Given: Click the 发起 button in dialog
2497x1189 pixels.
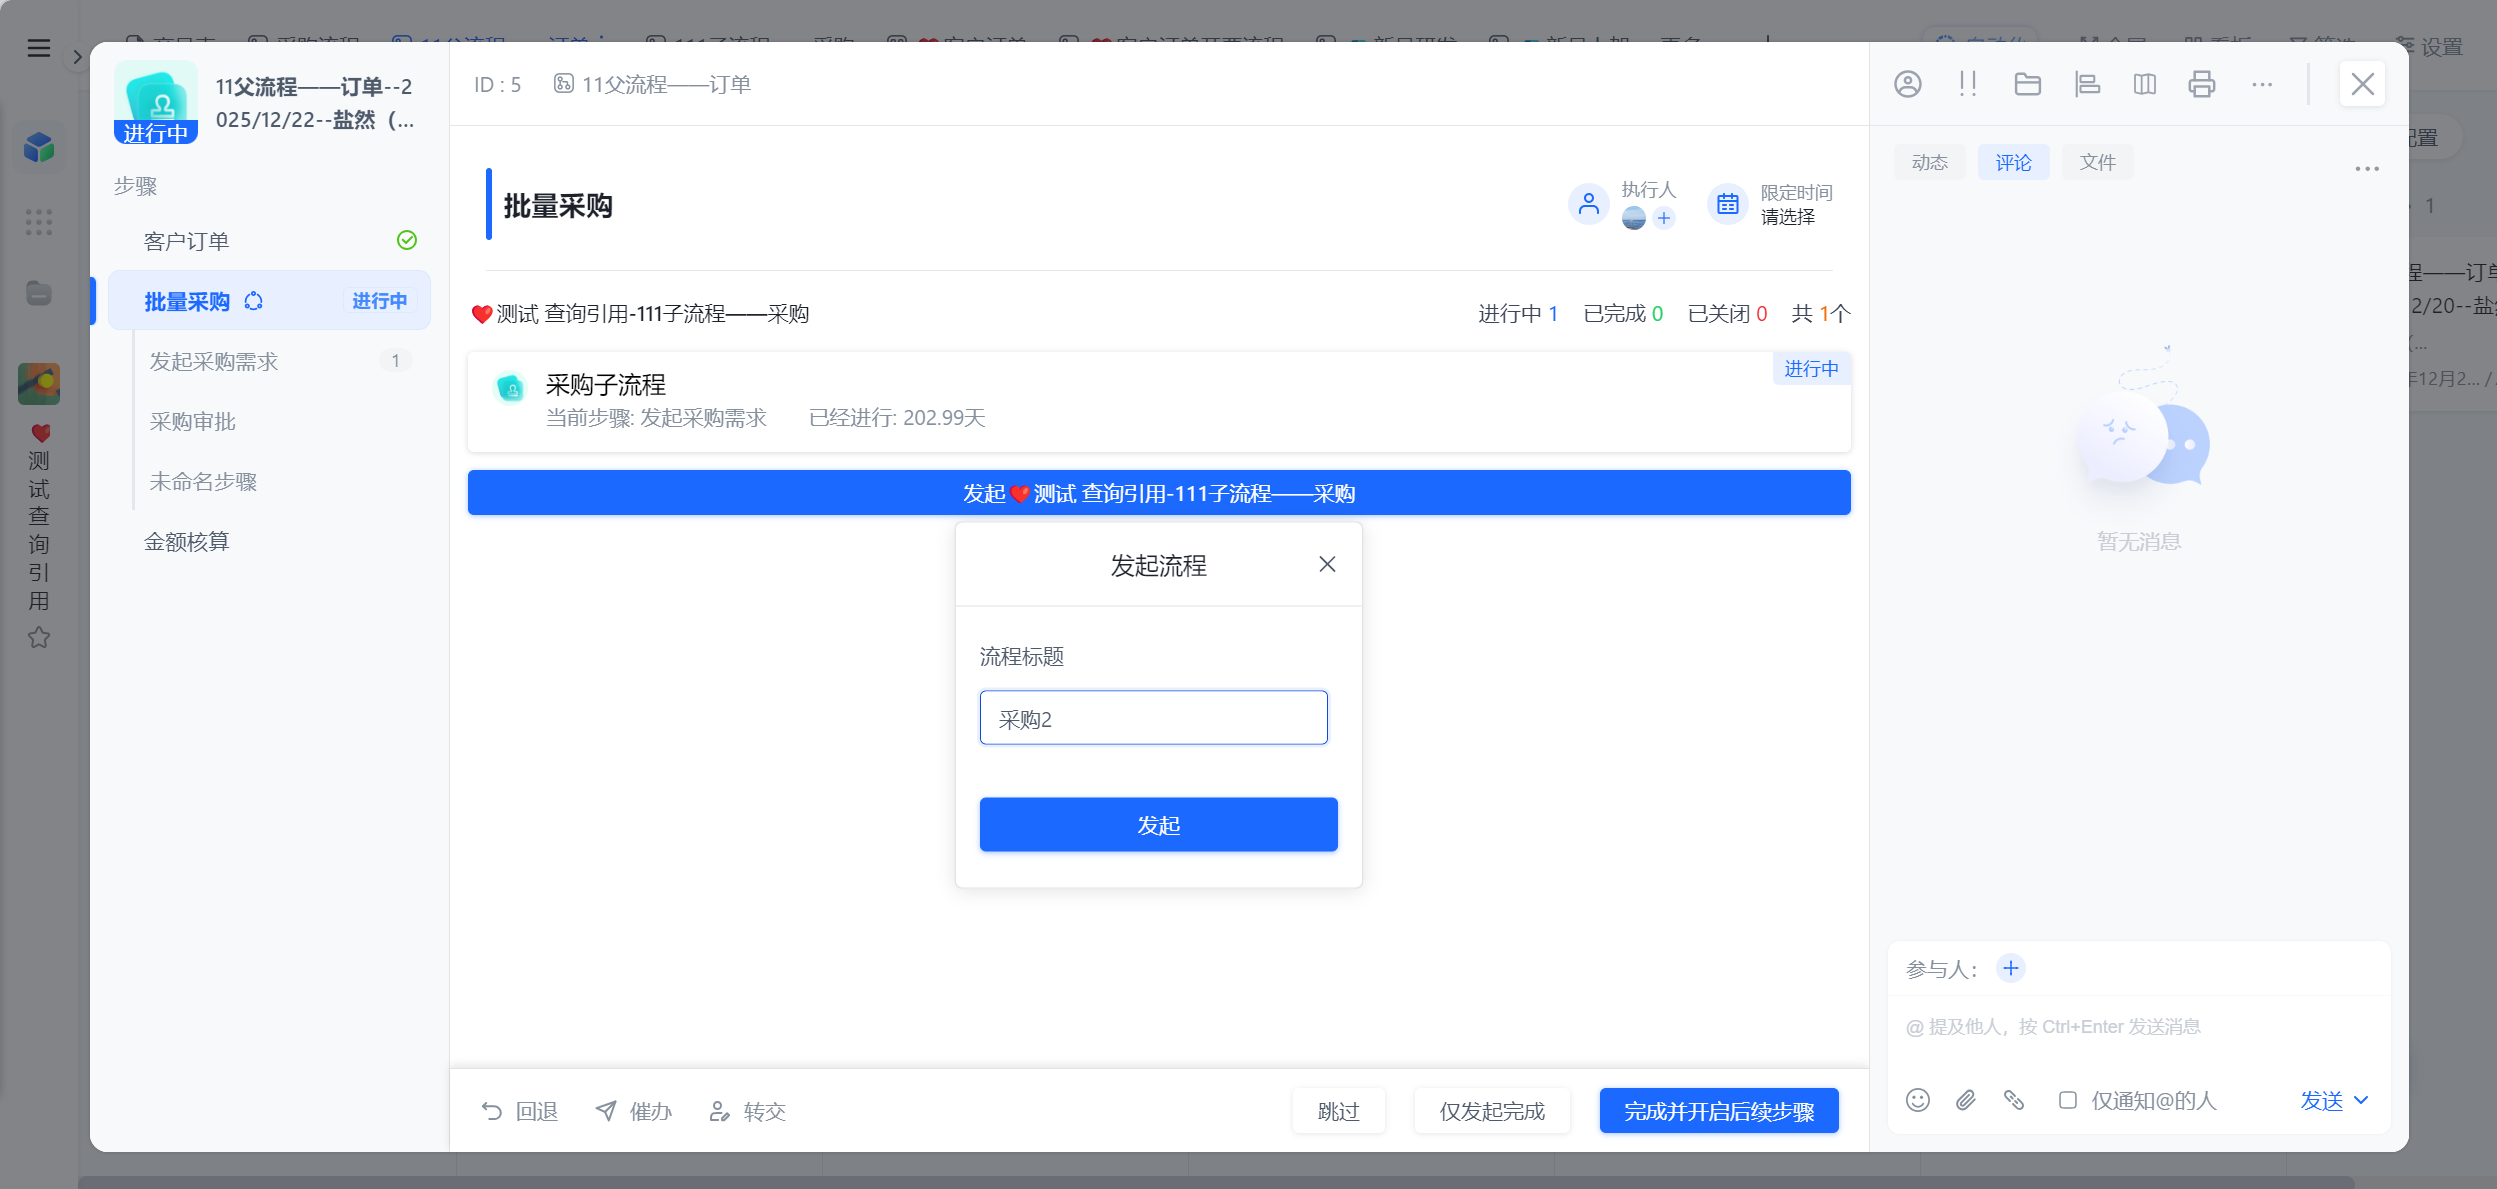Looking at the screenshot, I should [x=1158, y=825].
